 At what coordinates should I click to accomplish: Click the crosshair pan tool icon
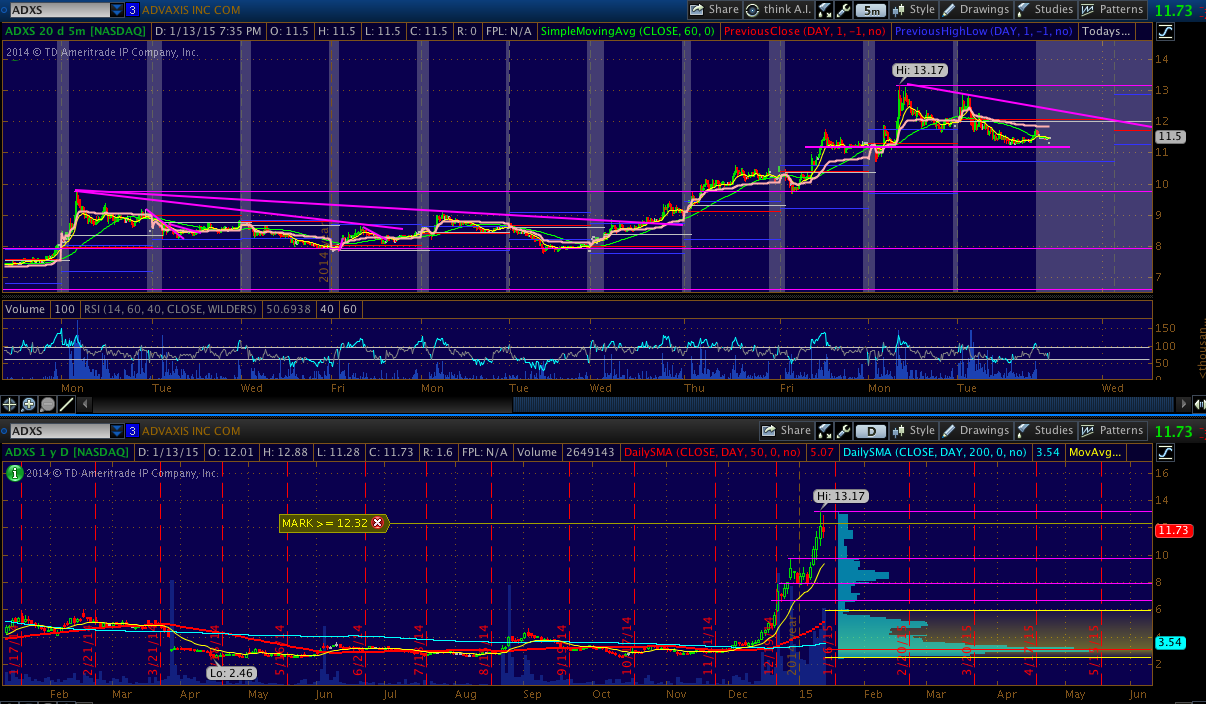tap(10, 405)
